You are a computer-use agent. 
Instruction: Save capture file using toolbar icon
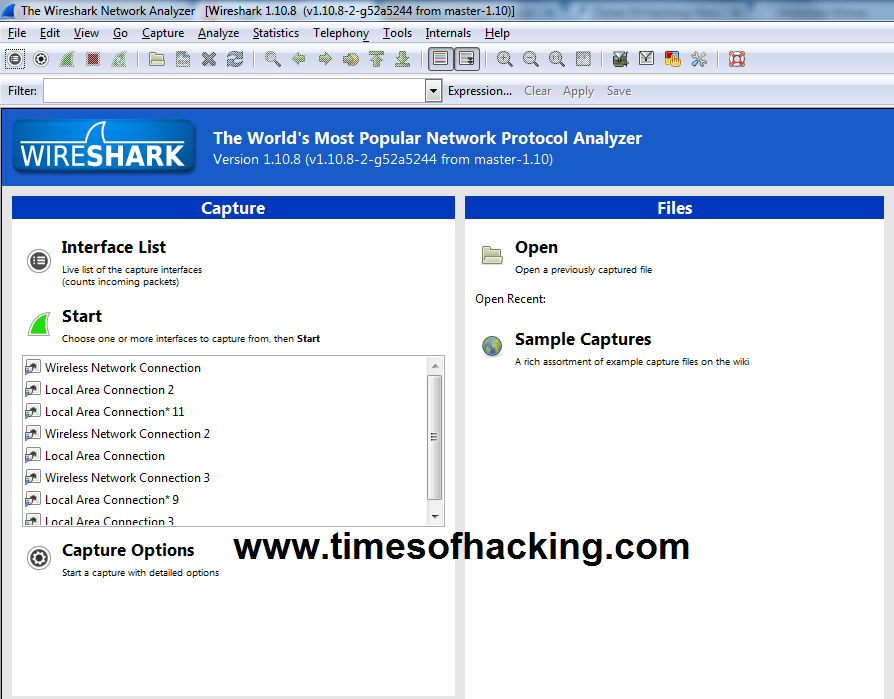(183, 59)
